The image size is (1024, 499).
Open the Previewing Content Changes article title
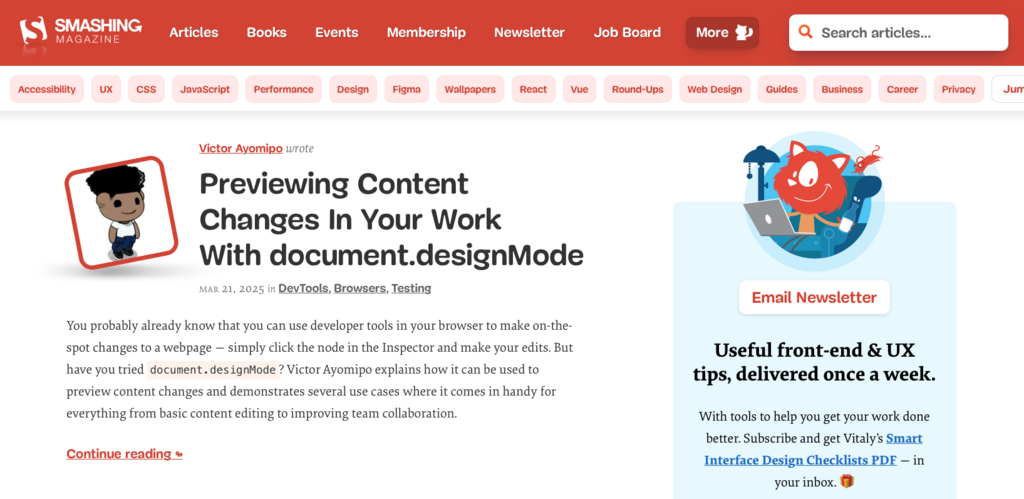pyautogui.click(x=391, y=219)
